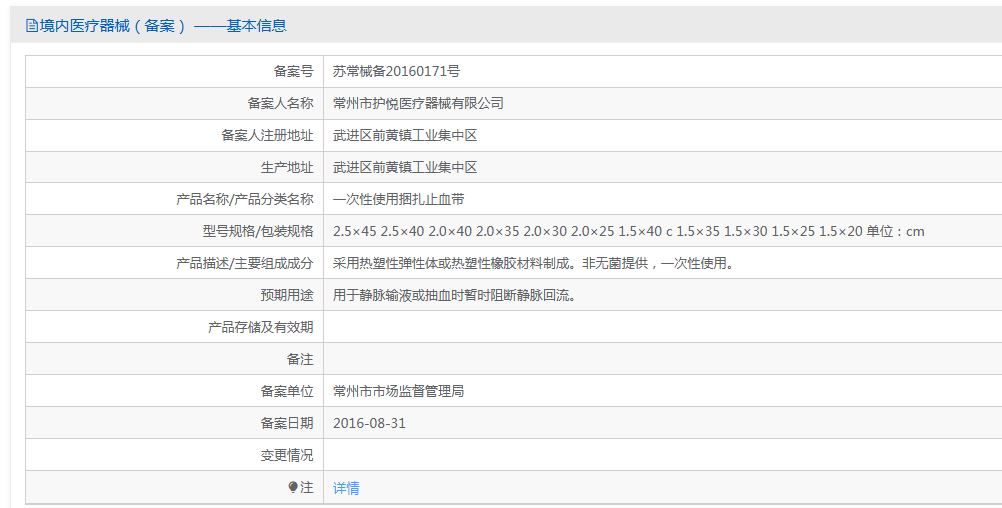This screenshot has width=1002, height=508.
Task: Click the label 预期用途
Action: [287, 295]
